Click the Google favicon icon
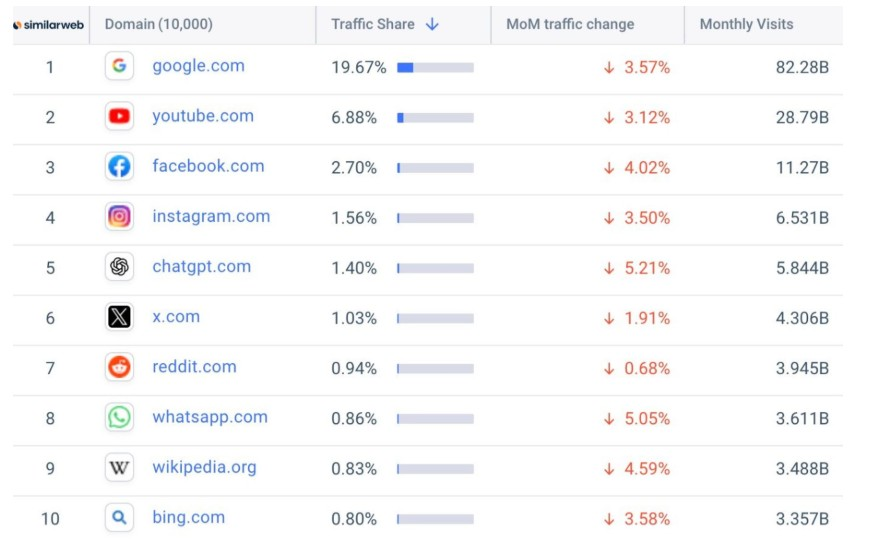The image size is (882, 552). 119,66
